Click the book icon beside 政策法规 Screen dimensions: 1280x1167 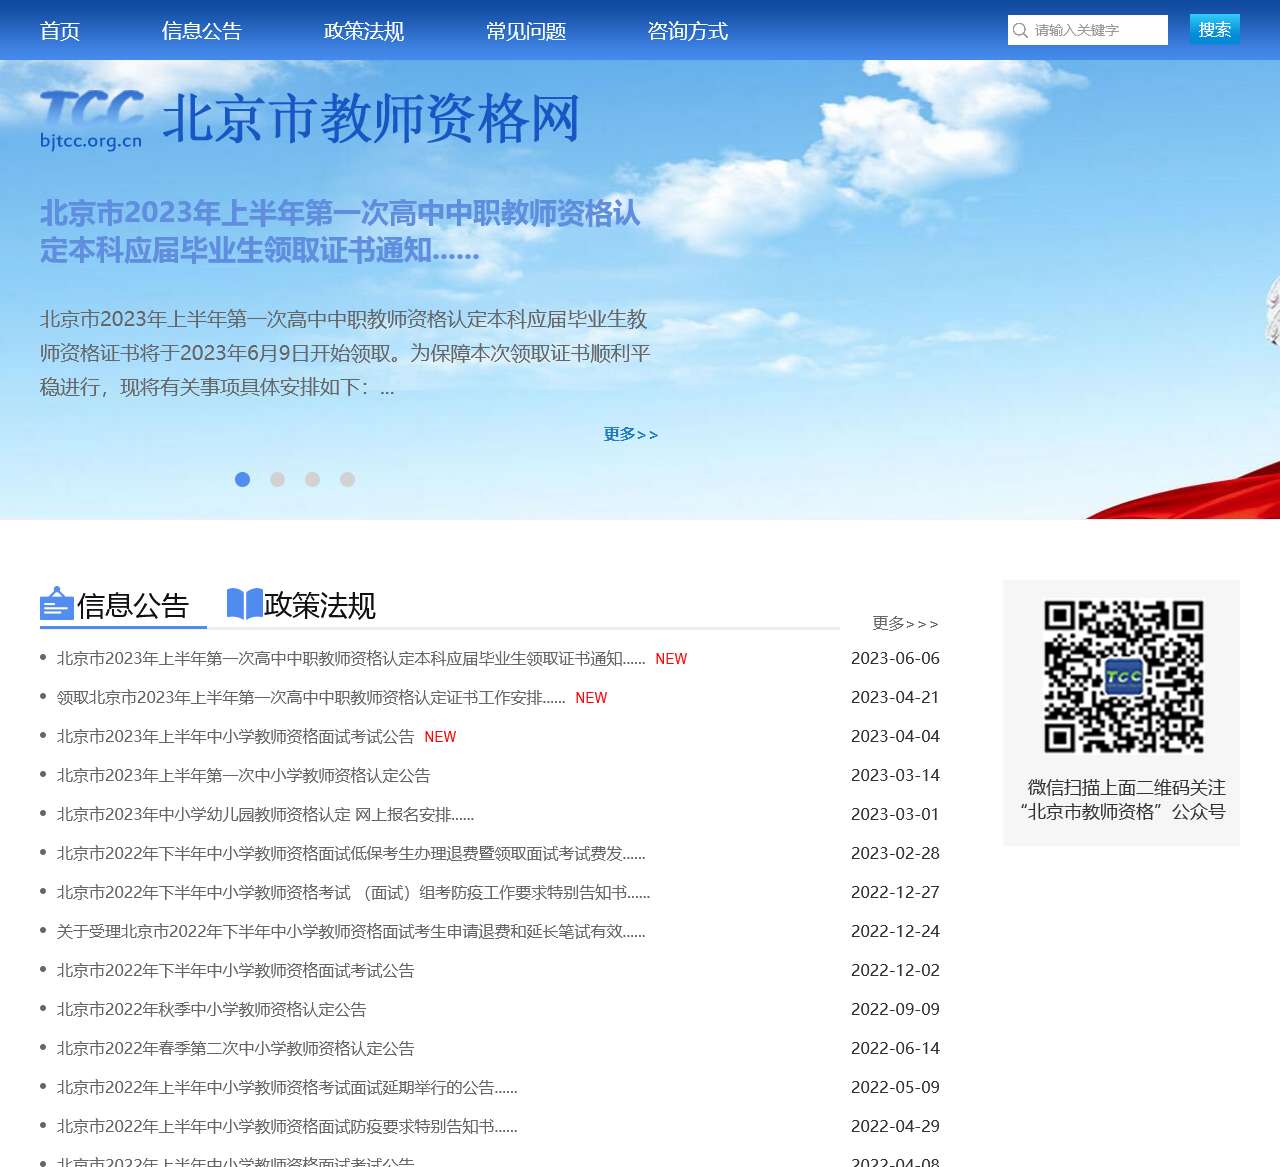243,603
